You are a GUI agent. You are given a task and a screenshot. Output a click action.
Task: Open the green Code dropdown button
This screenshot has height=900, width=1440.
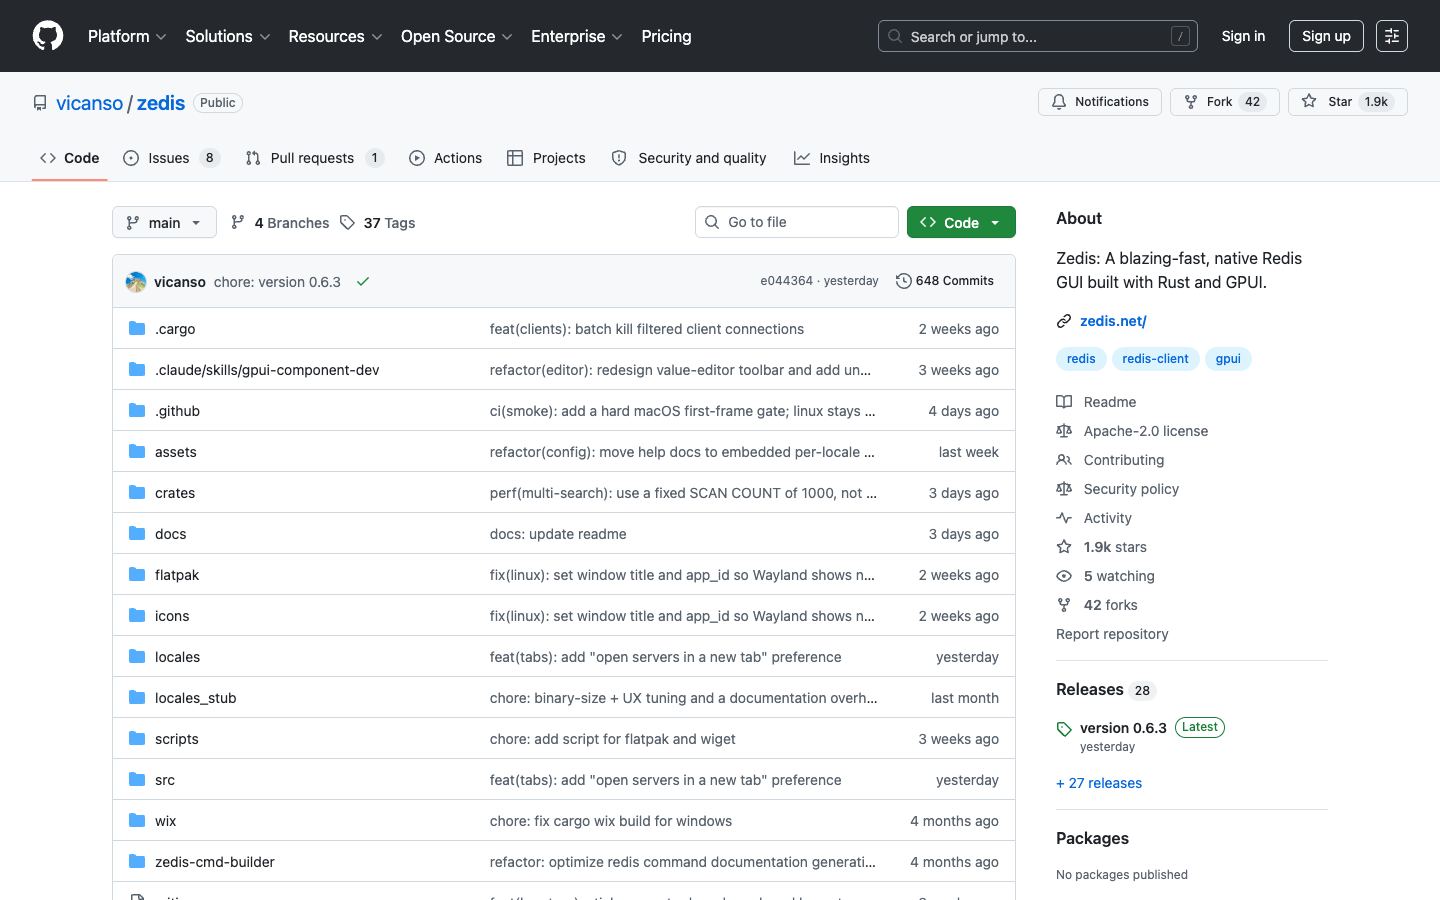(961, 222)
